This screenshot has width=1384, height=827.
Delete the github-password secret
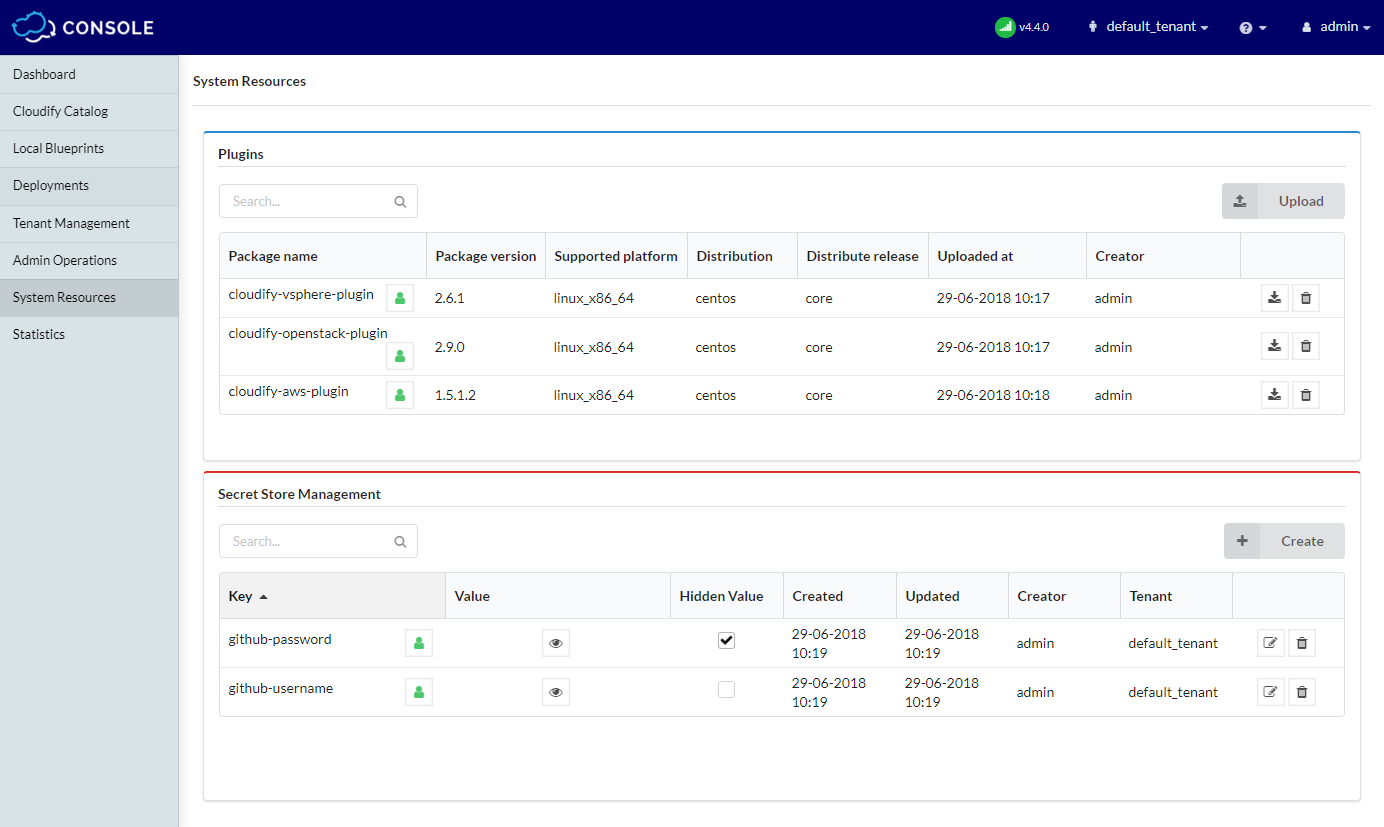(1301, 643)
